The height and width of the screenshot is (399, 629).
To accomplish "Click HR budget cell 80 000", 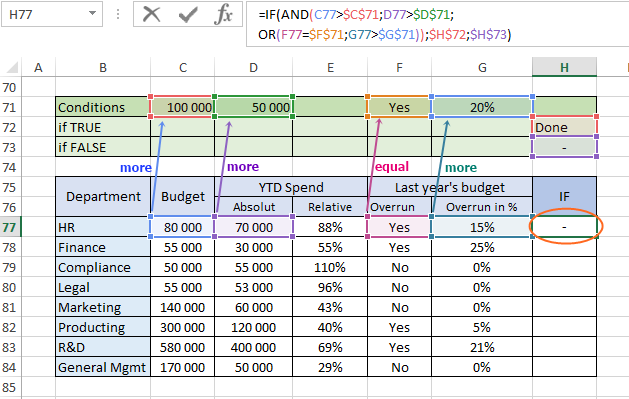I will (183, 227).
